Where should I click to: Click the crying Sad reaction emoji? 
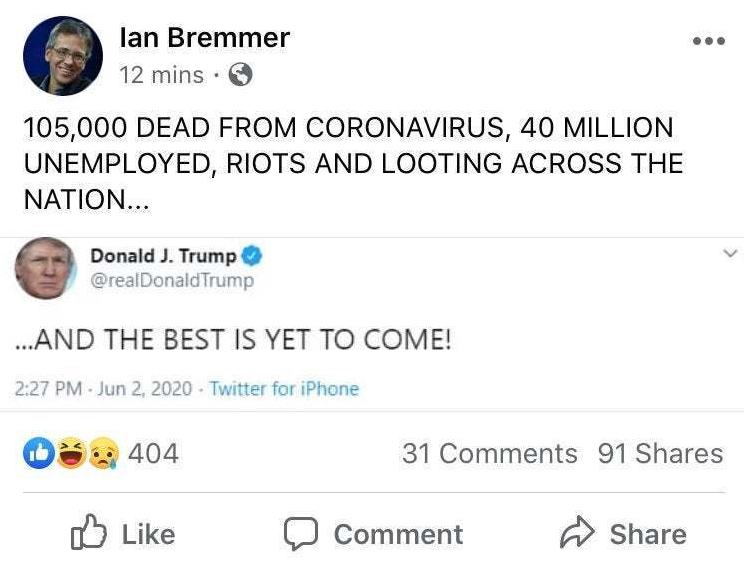pos(101,454)
